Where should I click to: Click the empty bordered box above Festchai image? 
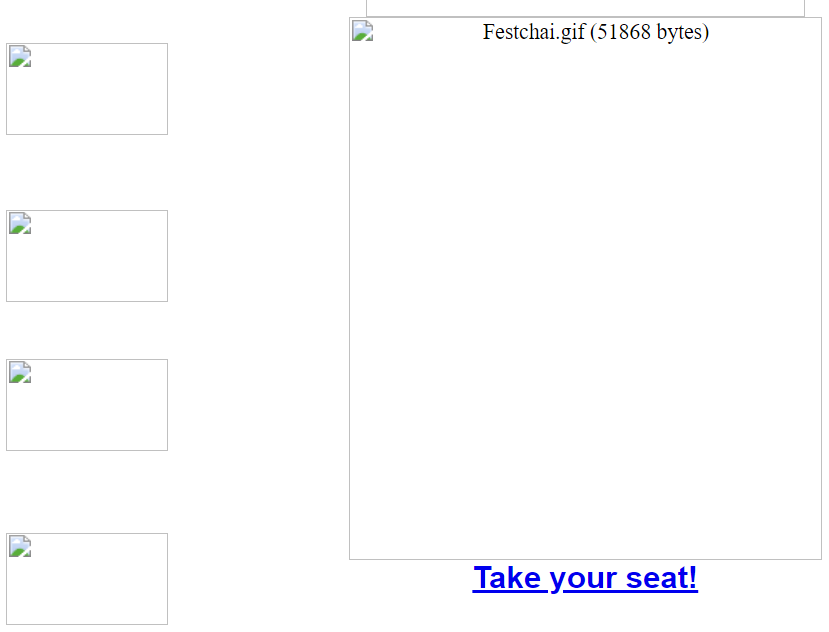tap(585, 7)
